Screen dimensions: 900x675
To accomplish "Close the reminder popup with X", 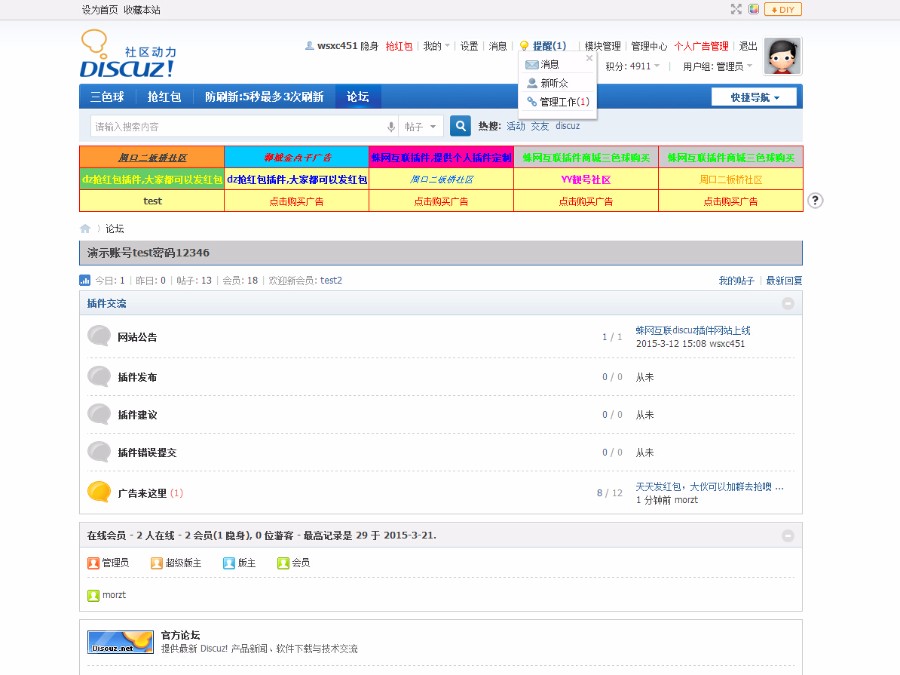I will 589,58.
